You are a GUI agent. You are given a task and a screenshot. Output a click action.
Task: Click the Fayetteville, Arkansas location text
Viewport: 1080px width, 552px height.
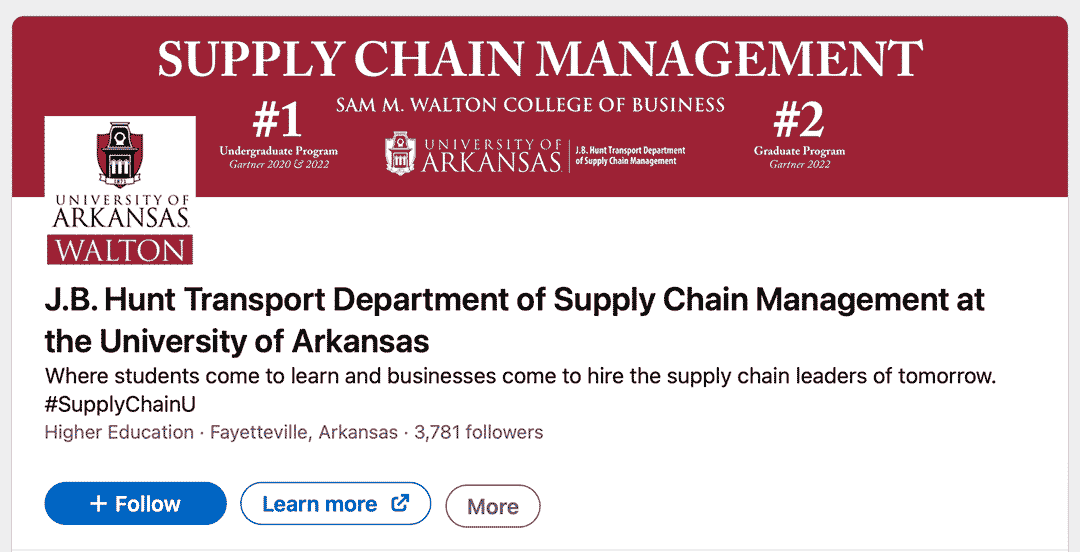304,433
